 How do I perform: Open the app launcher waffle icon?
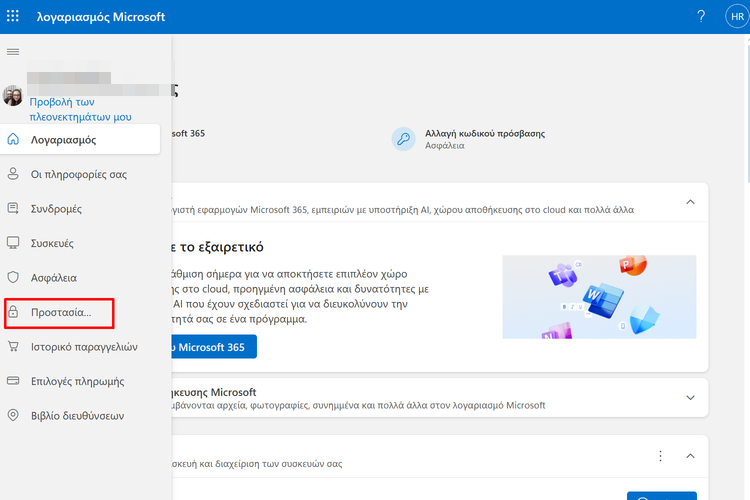14,17
